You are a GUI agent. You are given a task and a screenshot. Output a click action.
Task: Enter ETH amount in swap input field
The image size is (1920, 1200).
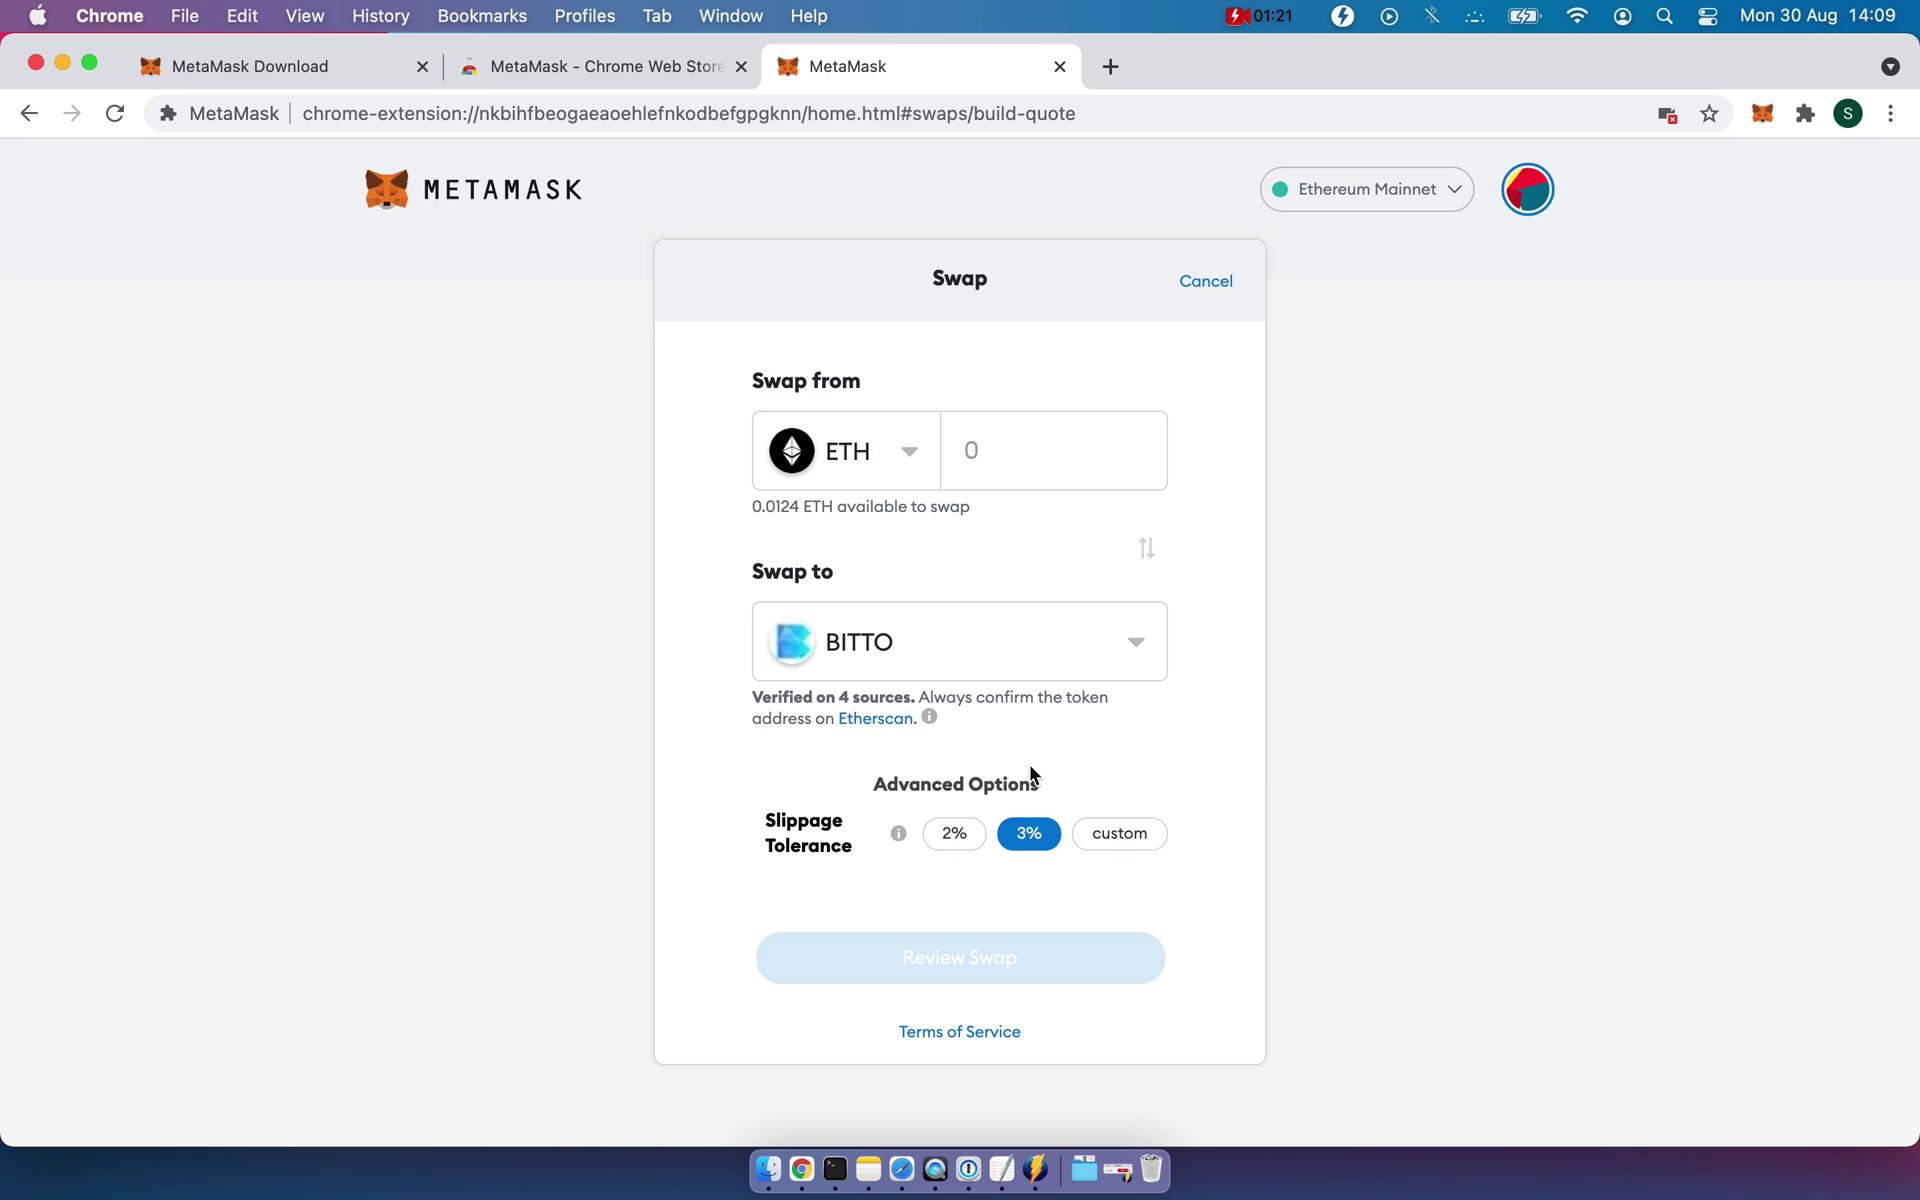1053,449
